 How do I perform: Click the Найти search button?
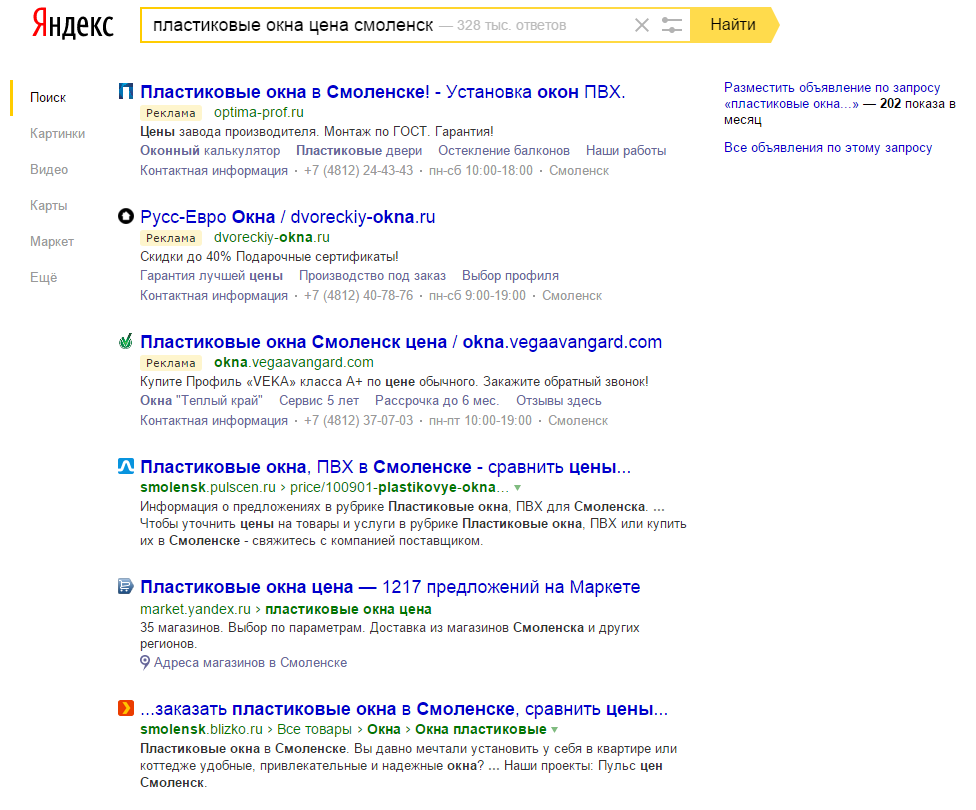734,25
